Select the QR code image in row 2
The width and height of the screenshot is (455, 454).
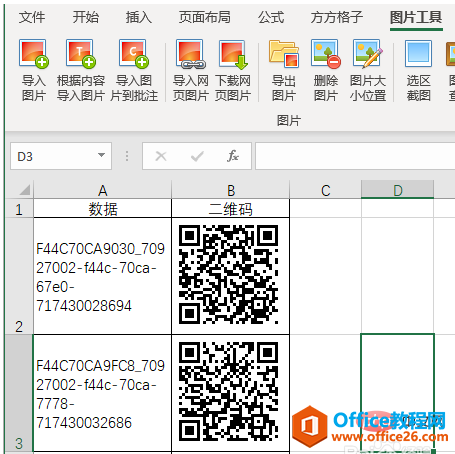[228, 275]
